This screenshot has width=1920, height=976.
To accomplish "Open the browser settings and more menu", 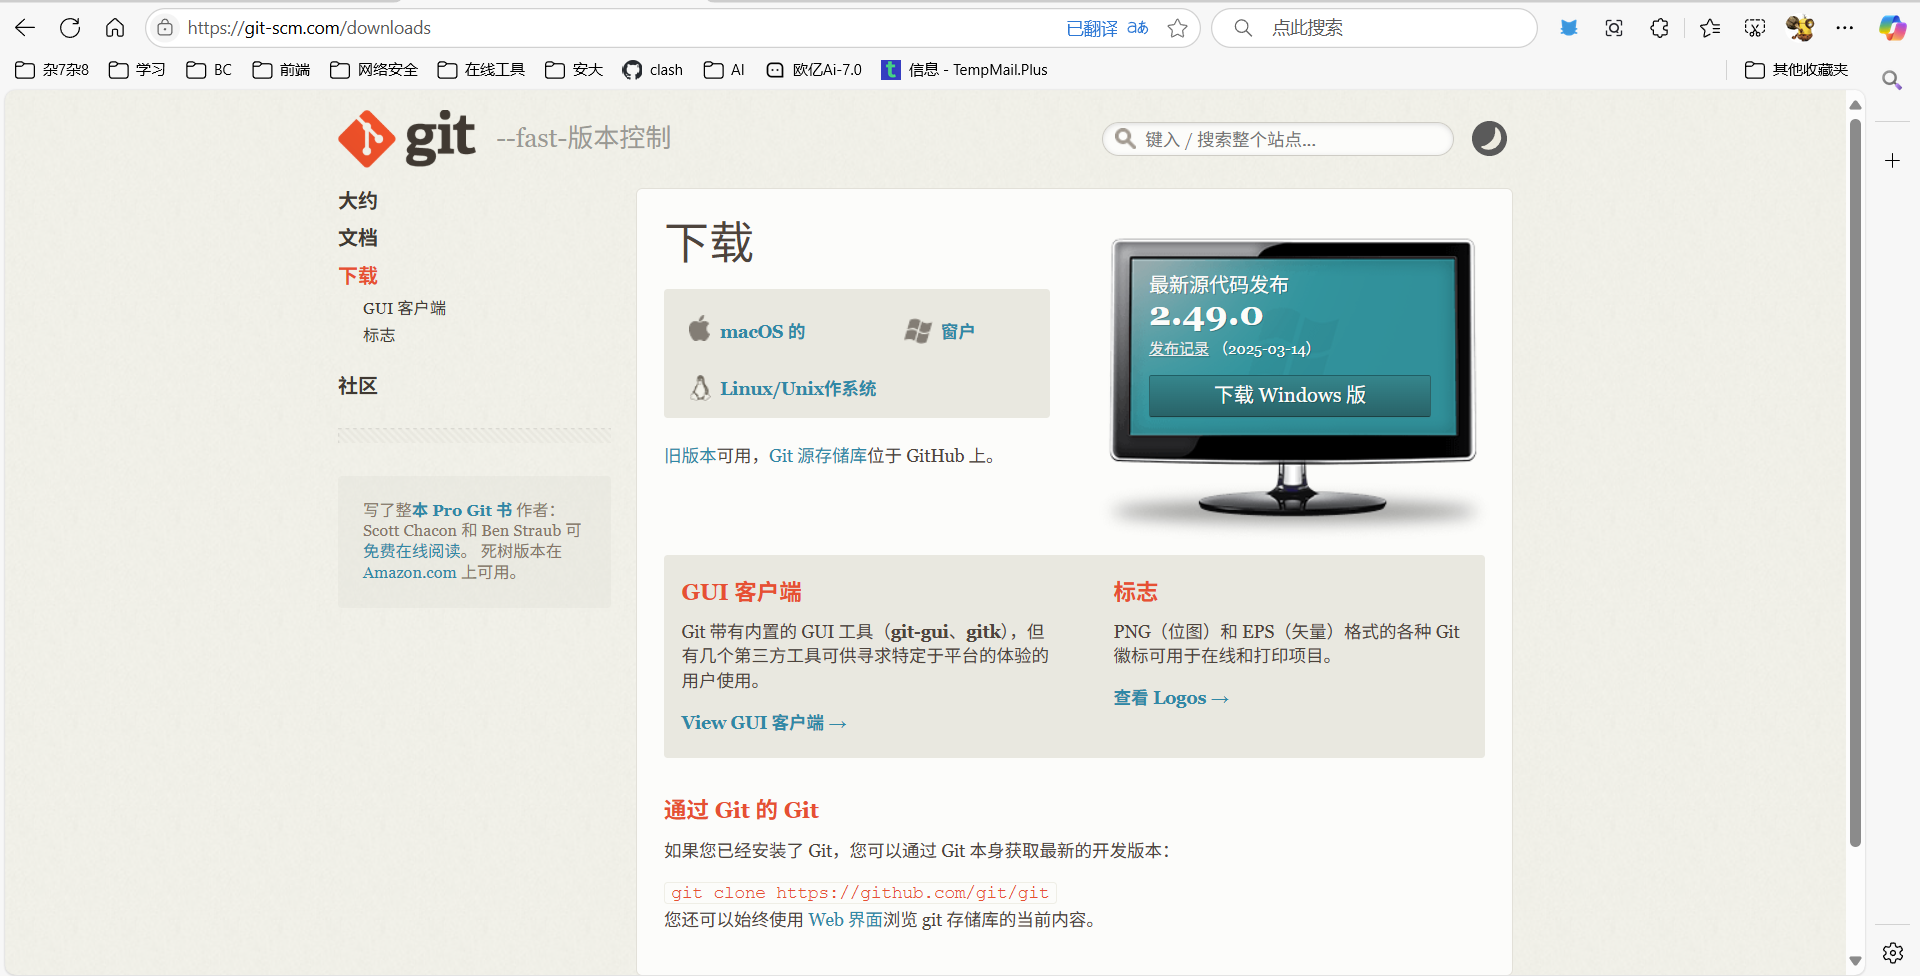I will pos(1845,28).
